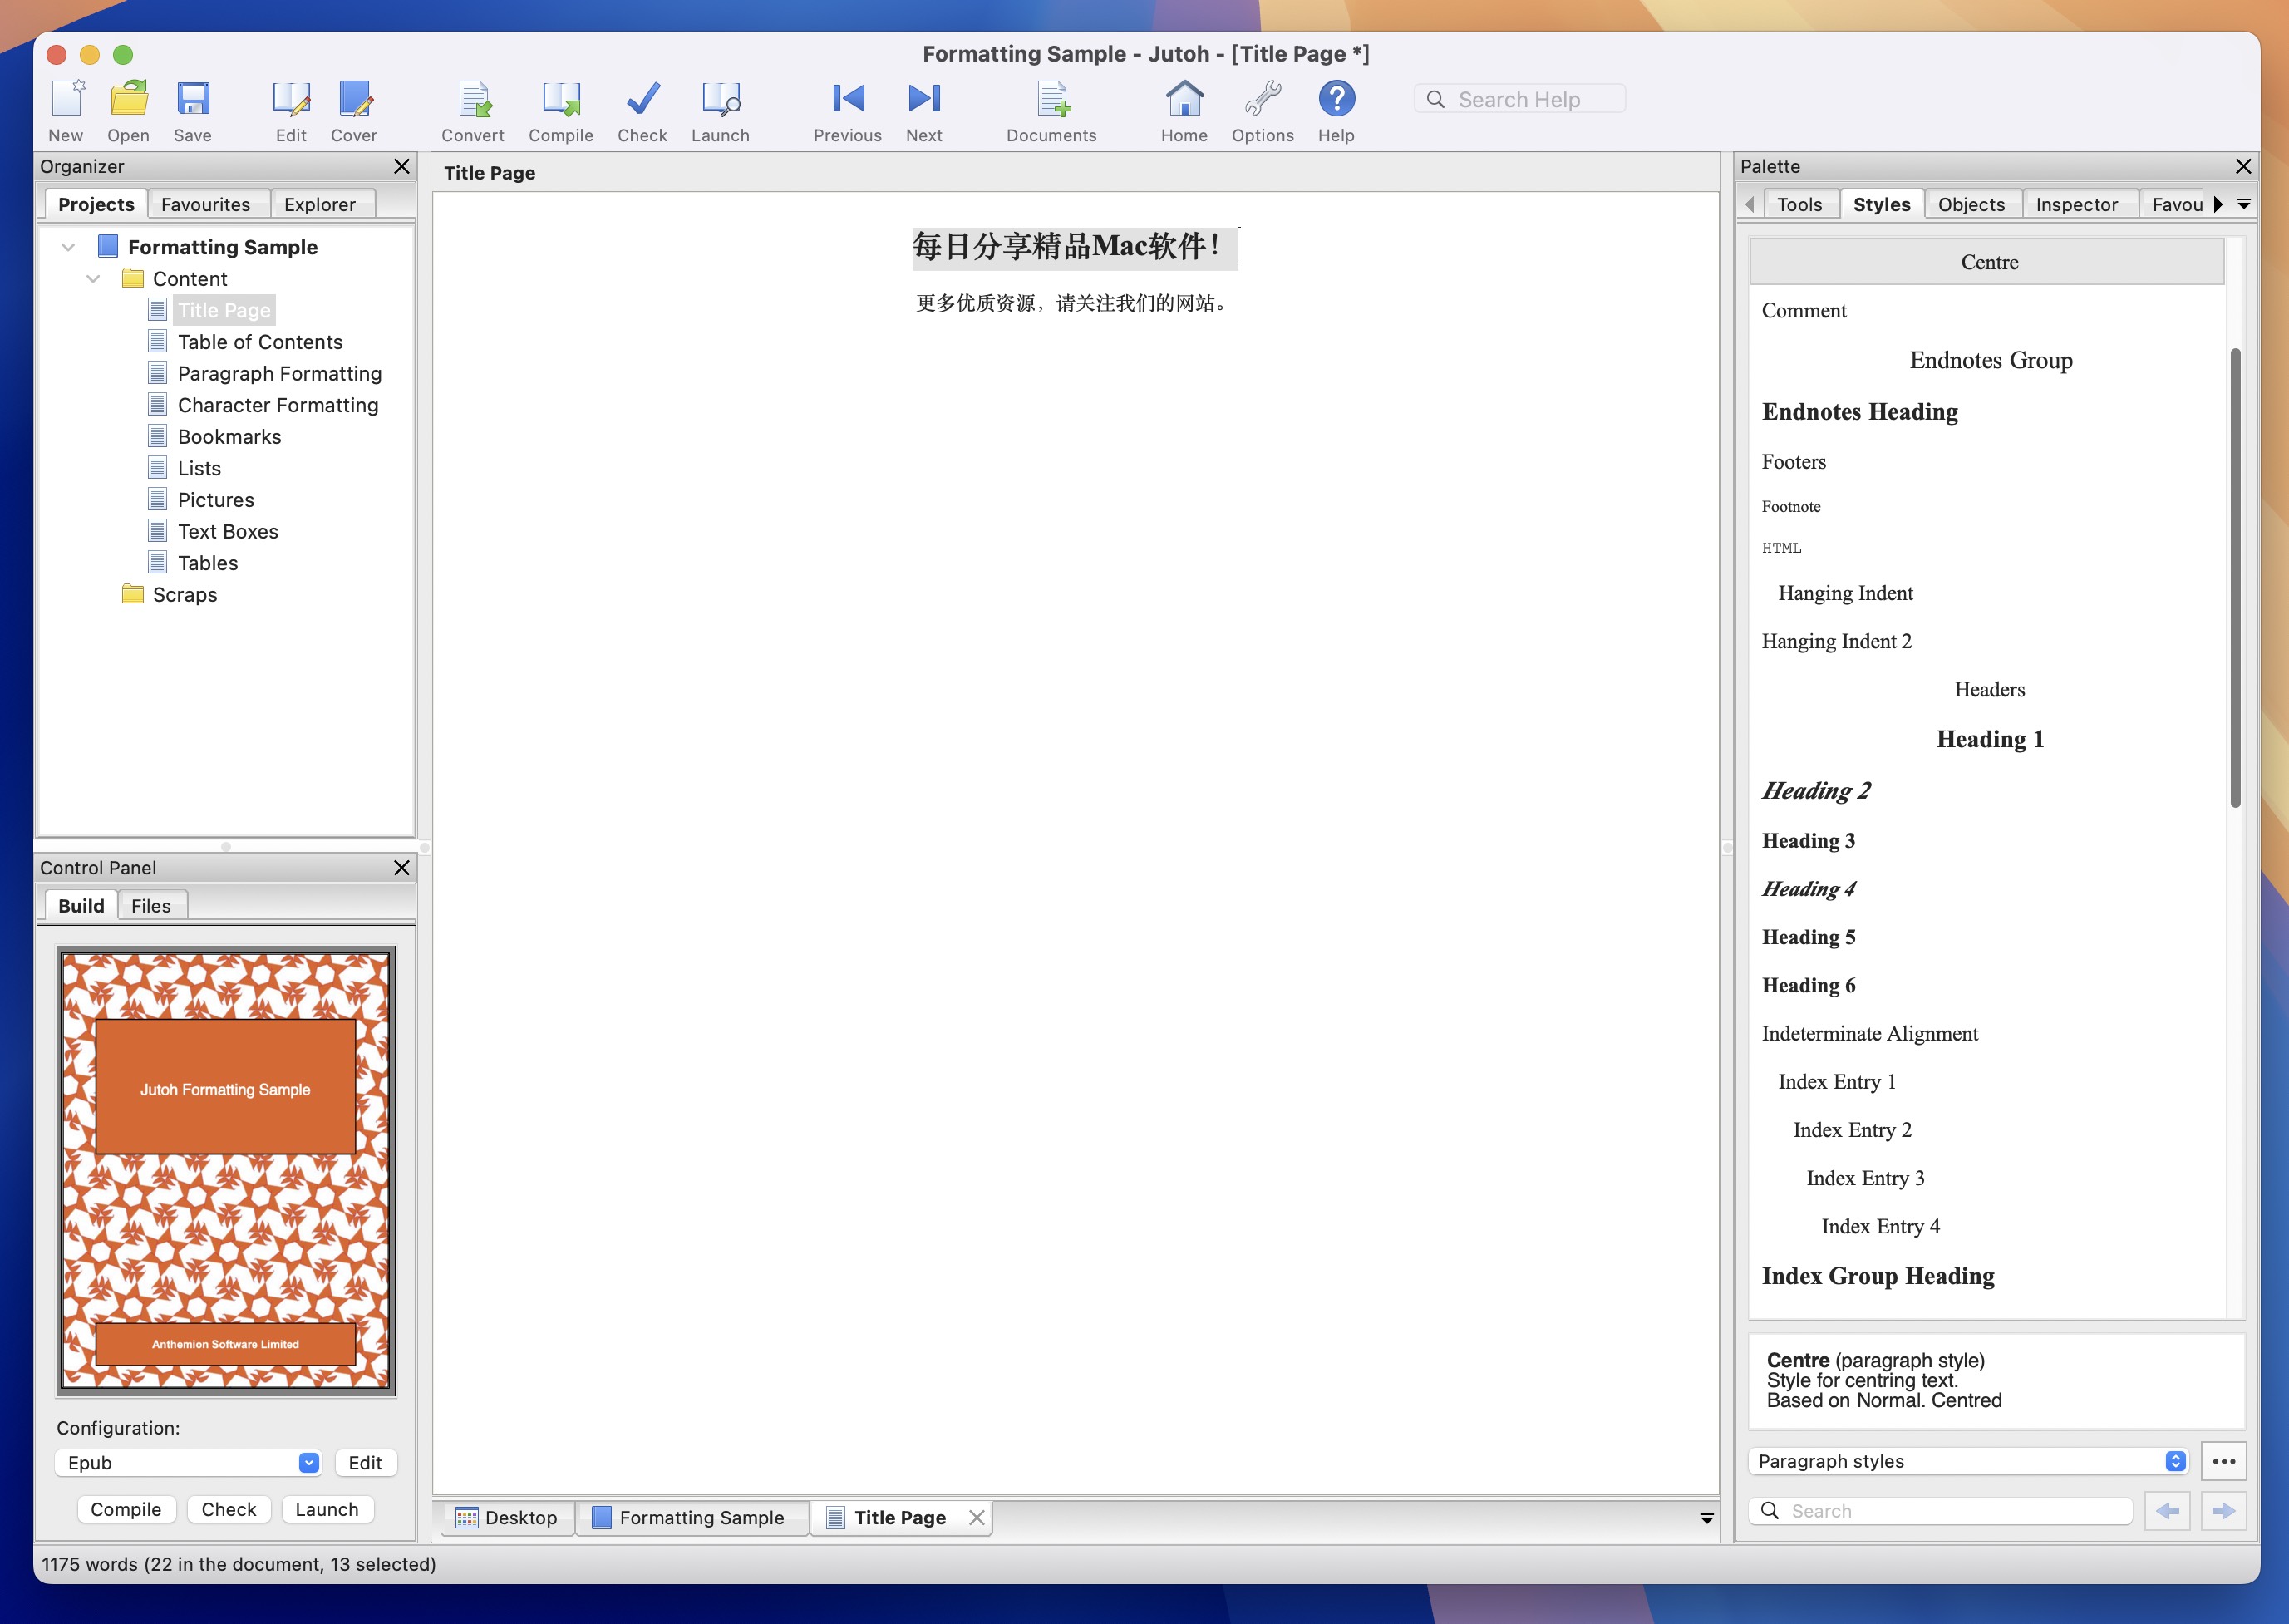Select the Scraps folder
Screen dimensions: 2289x1624
coord(185,595)
